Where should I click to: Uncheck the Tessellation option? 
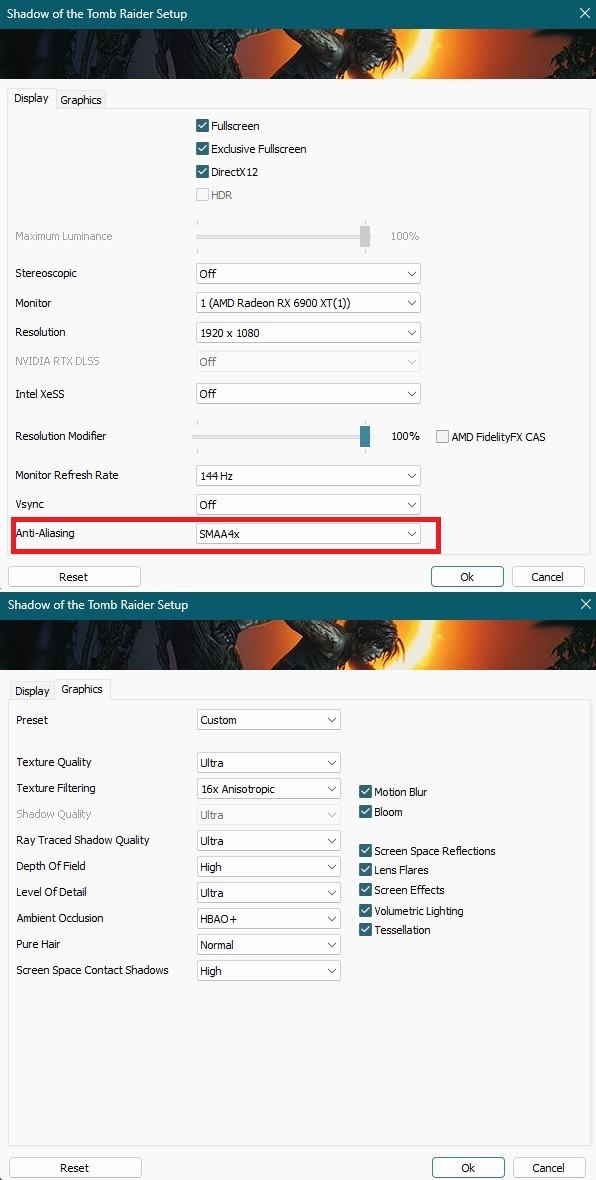point(366,930)
